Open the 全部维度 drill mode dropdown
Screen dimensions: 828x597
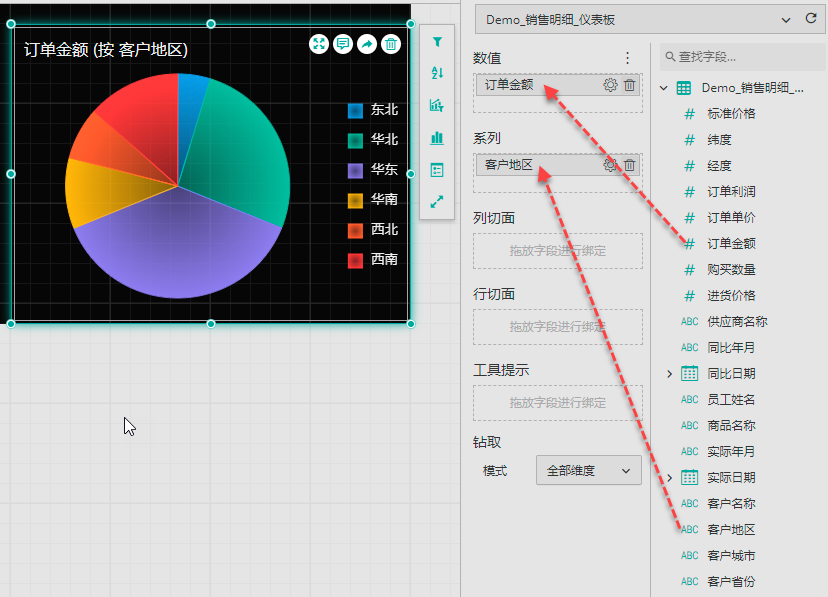tap(589, 470)
